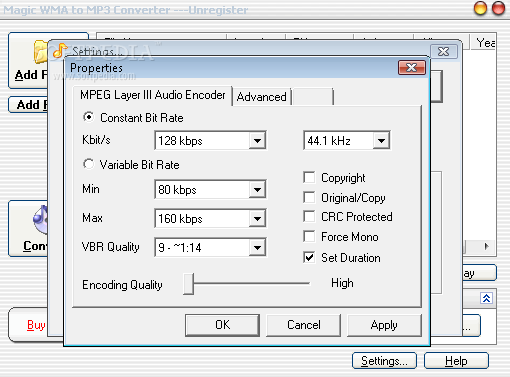Image resolution: width=510 pixels, height=377 pixels.
Task: Click the Add folder icon button
Action: [x=29, y=61]
